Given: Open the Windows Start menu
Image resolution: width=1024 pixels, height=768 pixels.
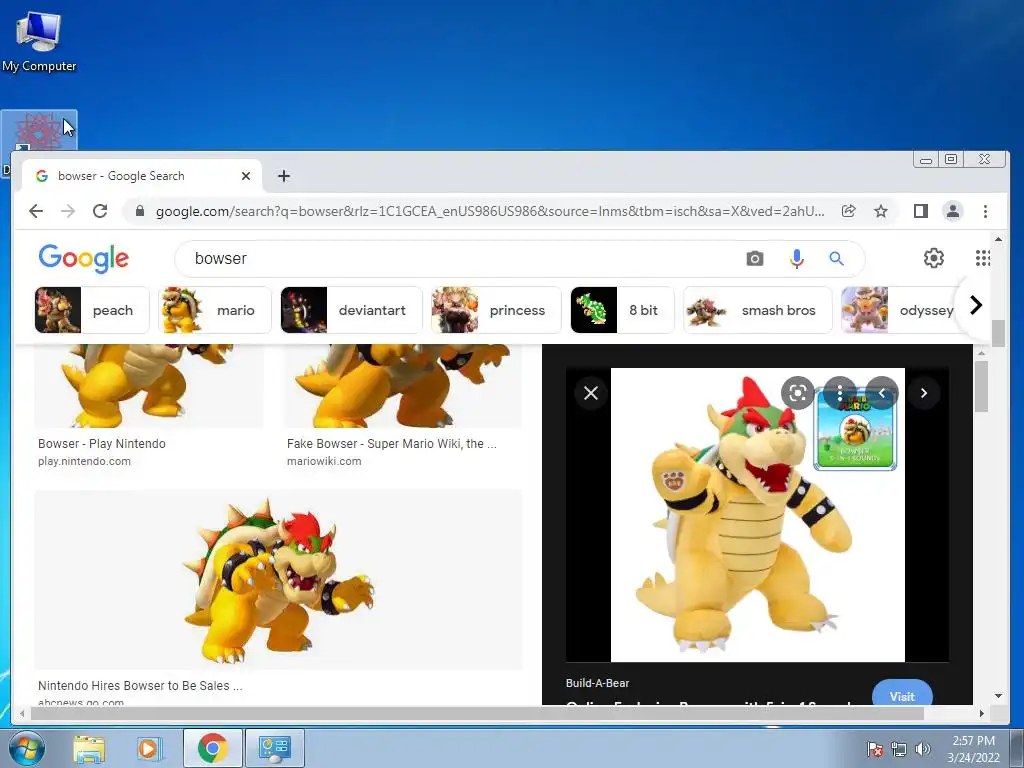Looking at the screenshot, I should coord(27,748).
